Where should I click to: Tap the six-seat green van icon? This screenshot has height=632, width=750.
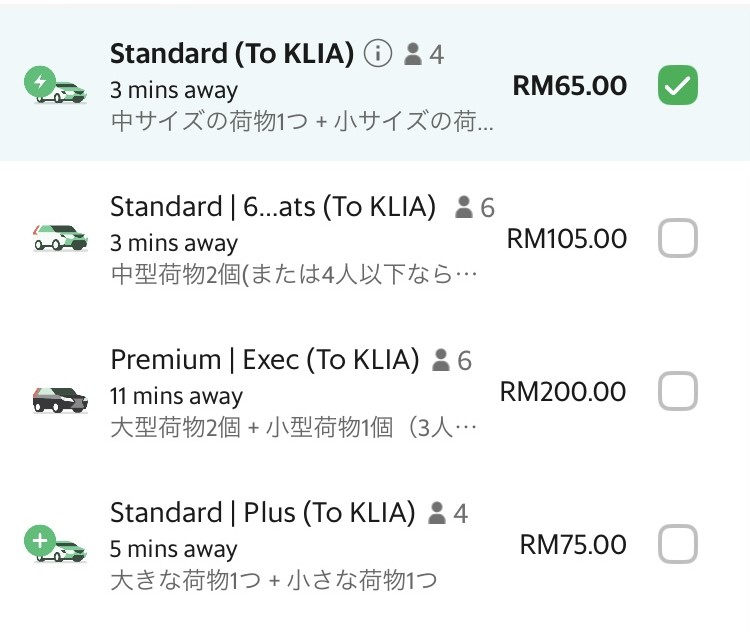[x=60, y=238]
